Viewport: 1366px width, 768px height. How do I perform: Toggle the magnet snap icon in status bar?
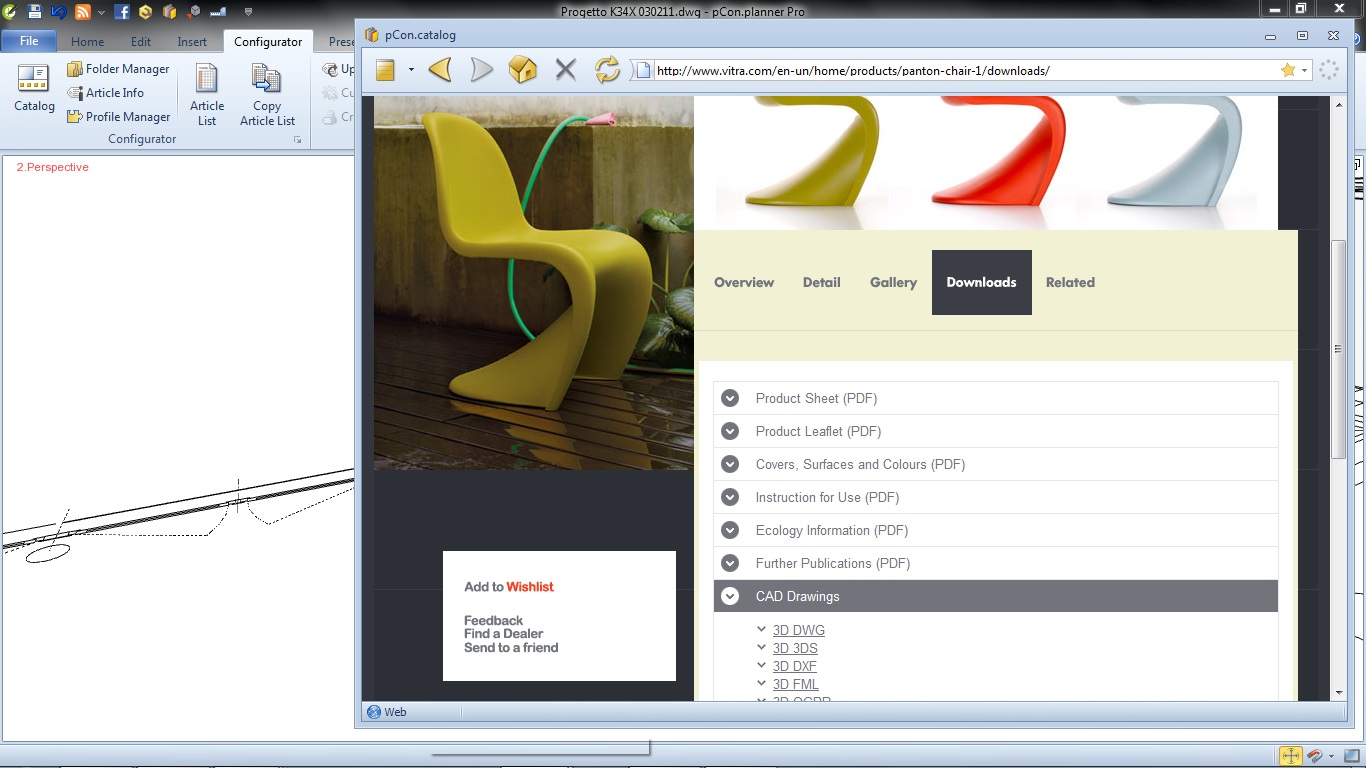click(x=1315, y=756)
